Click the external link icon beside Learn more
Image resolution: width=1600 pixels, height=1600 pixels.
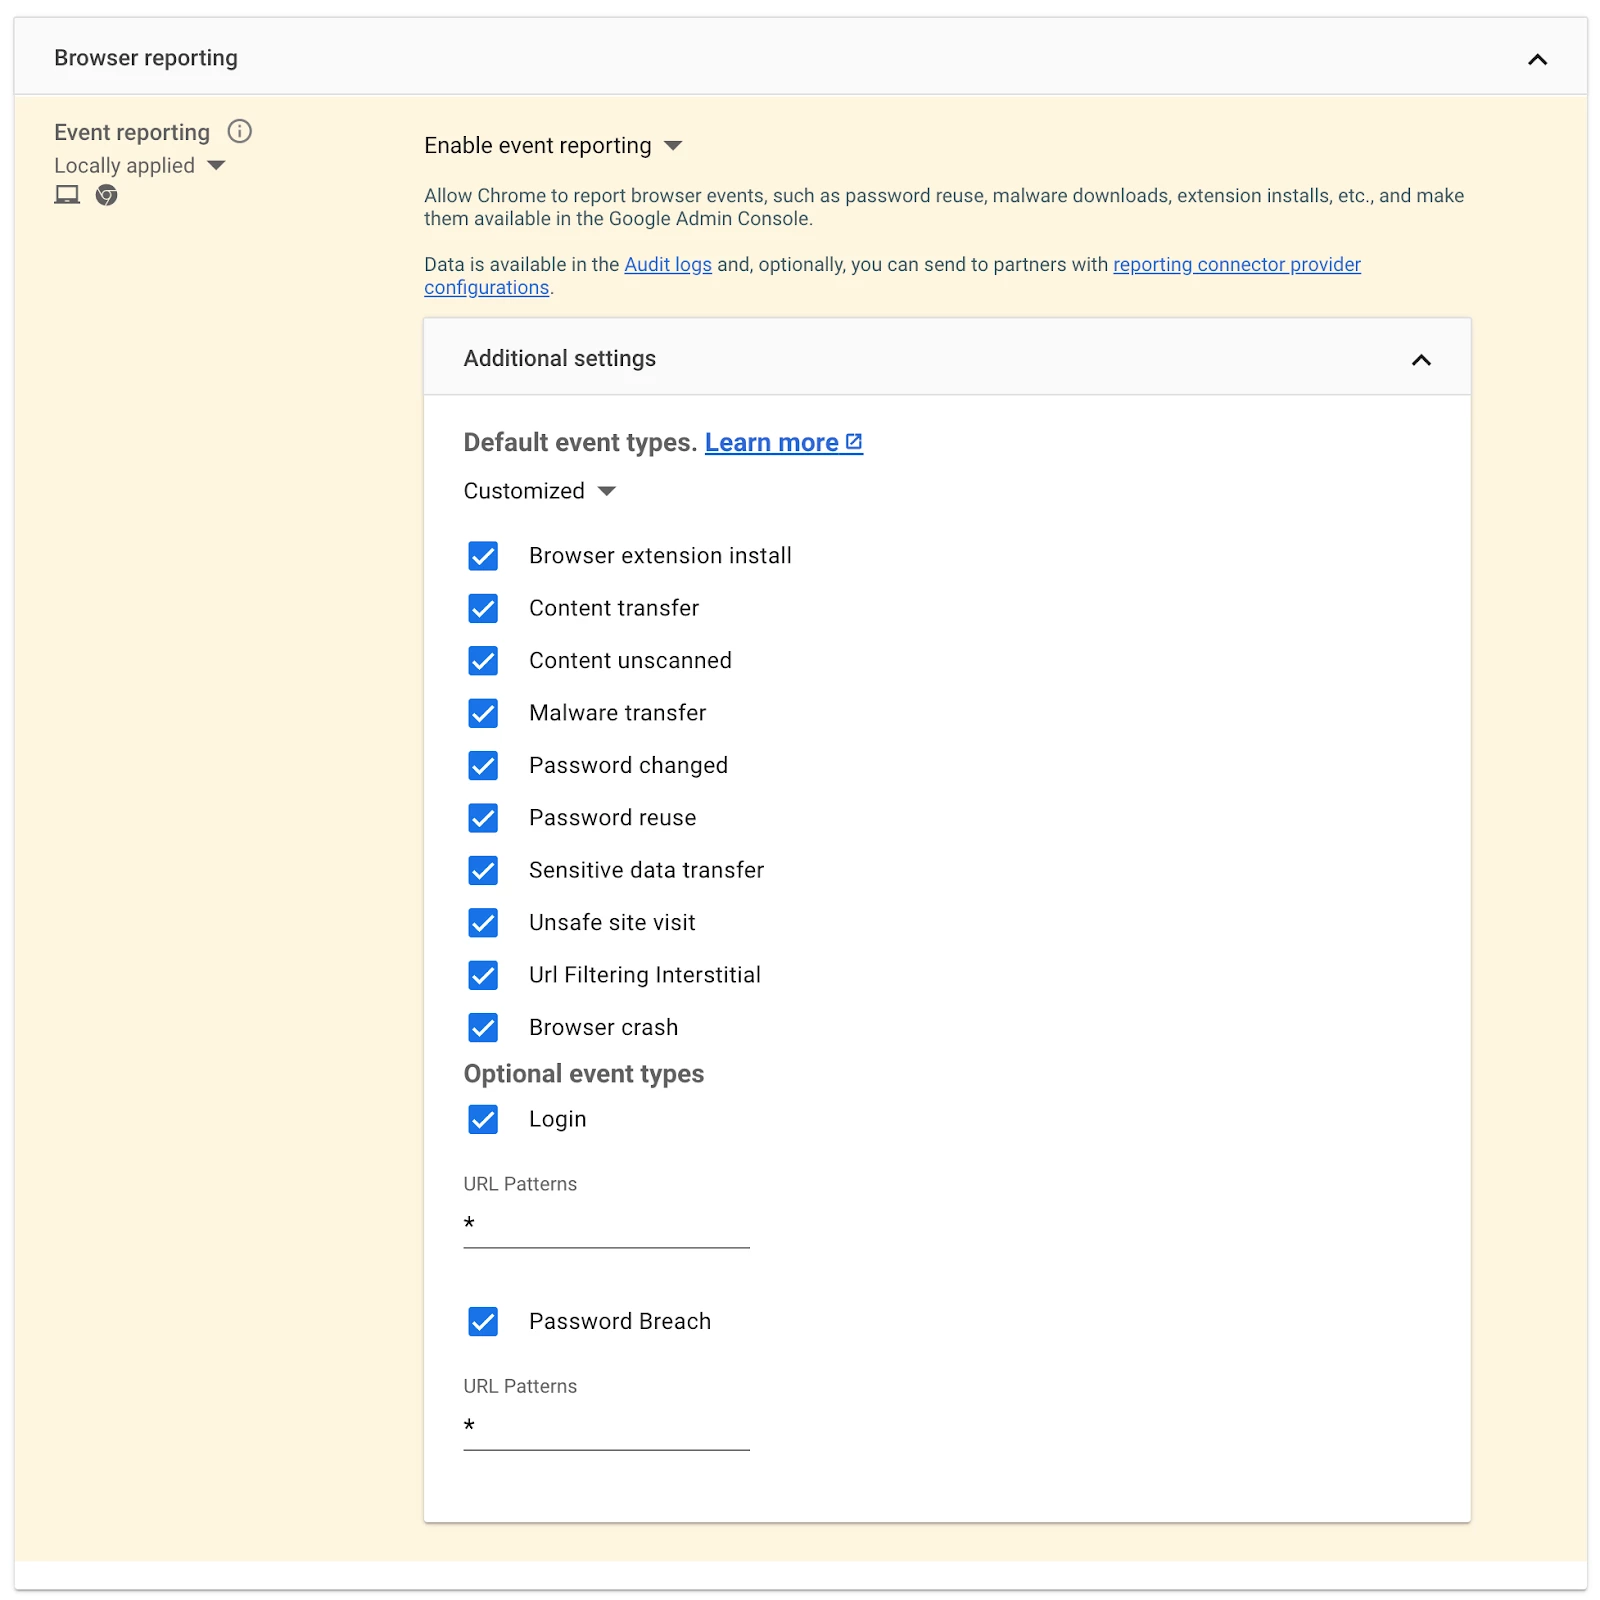(854, 441)
